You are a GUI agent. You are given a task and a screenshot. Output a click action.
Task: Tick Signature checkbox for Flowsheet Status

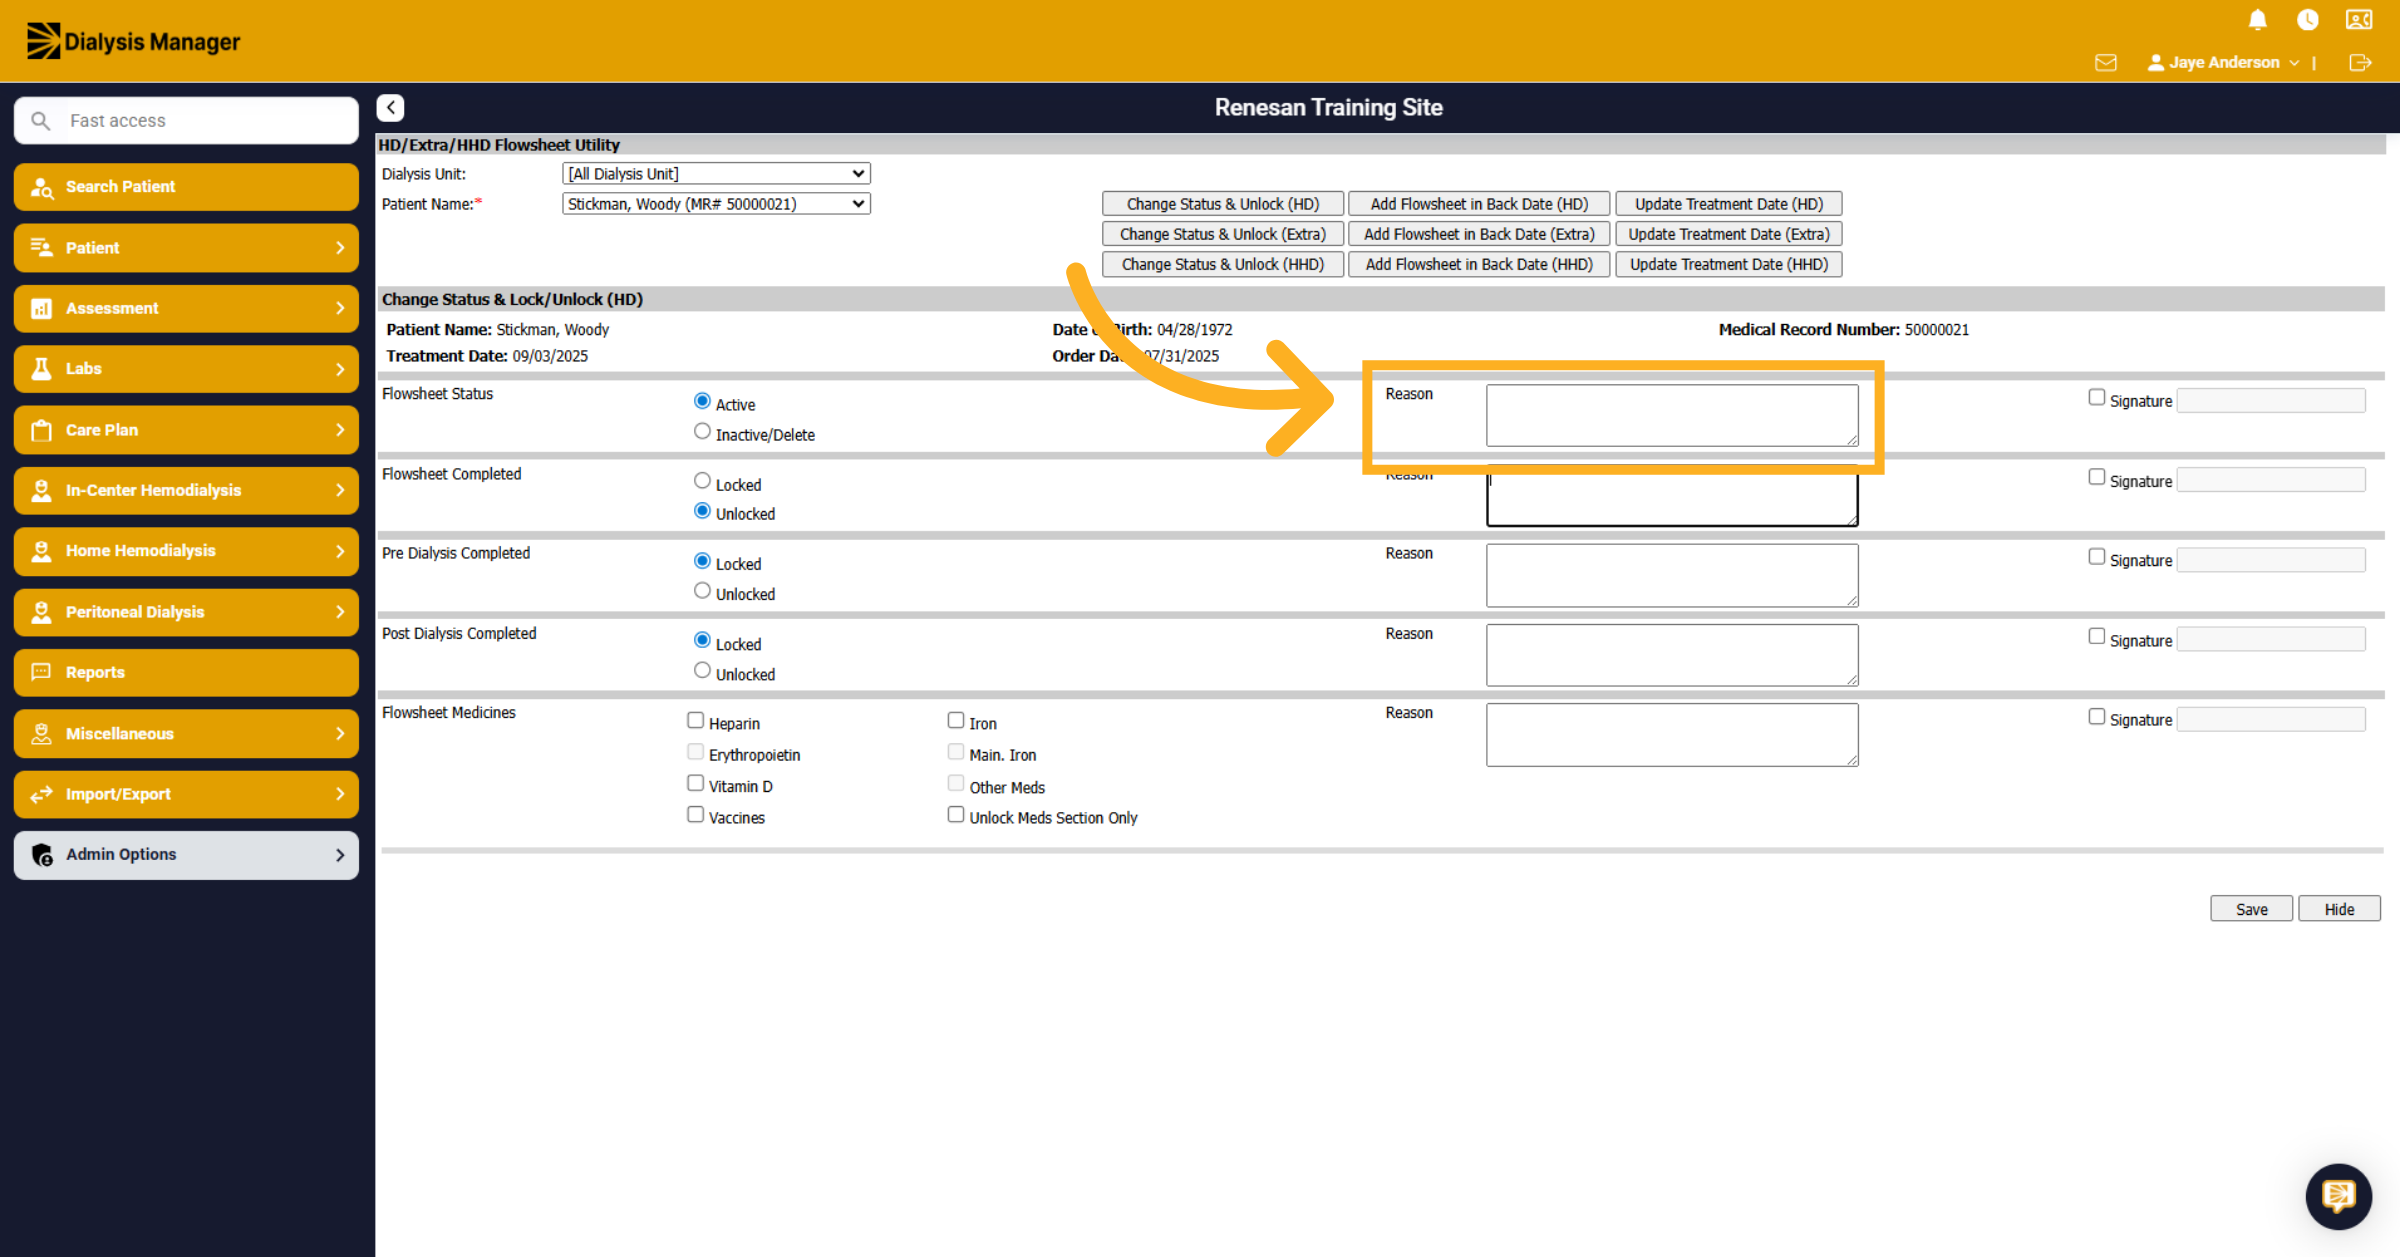(2096, 397)
